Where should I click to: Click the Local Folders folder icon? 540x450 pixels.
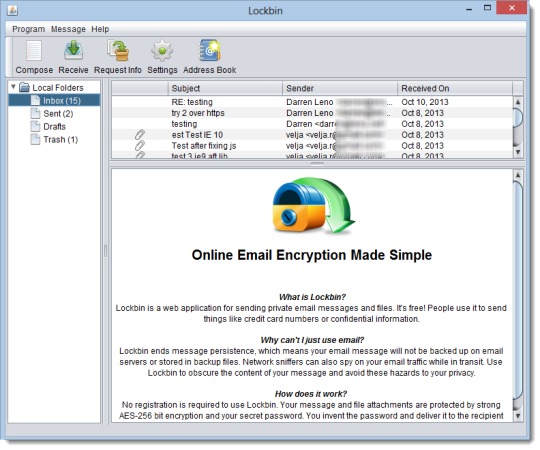point(24,87)
